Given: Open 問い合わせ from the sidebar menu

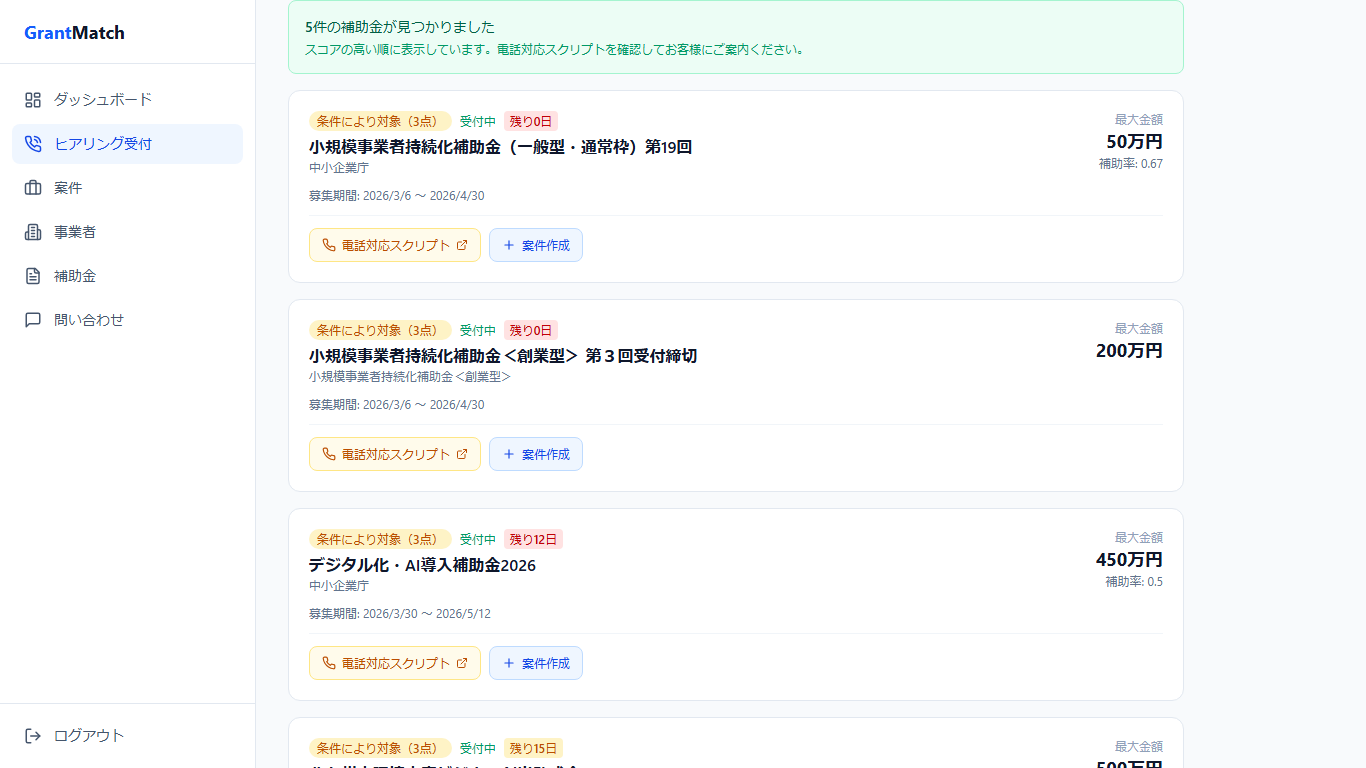Looking at the screenshot, I should 86,319.
